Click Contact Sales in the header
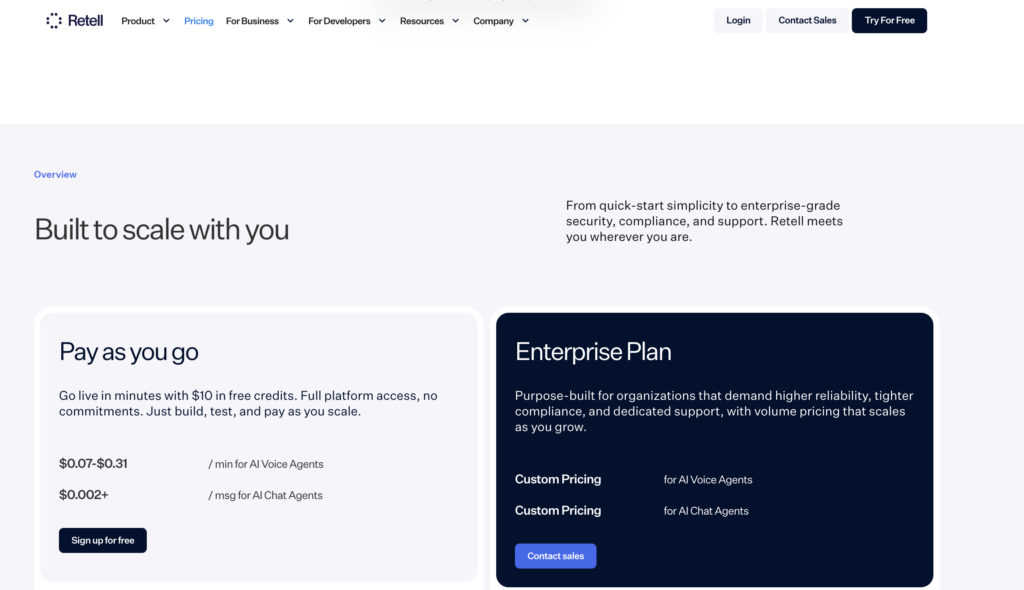 [807, 20]
